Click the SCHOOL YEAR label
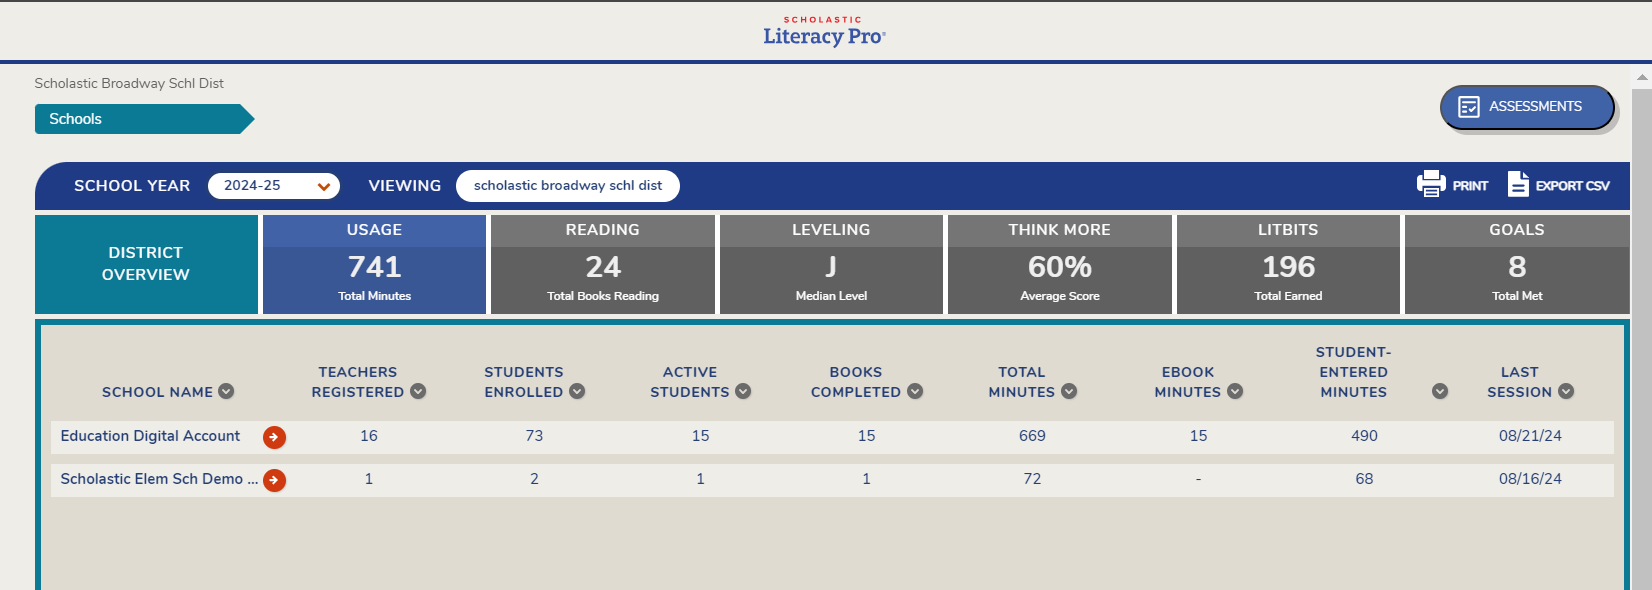This screenshot has height=590, width=1652. coord(132,186)
